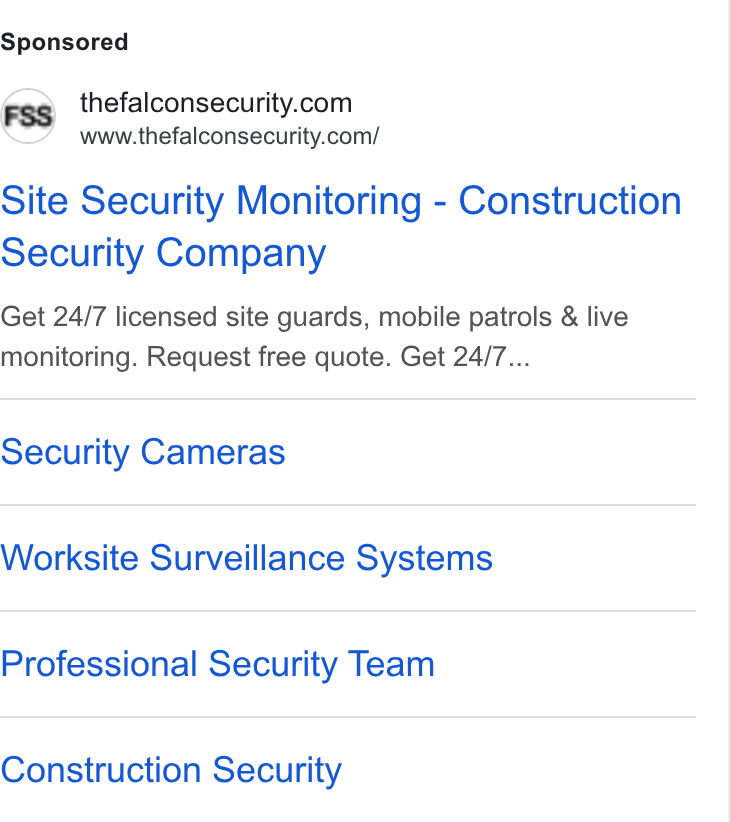Click the FSS circular site logo
730x822 pixels.
[x=28, y=116]
